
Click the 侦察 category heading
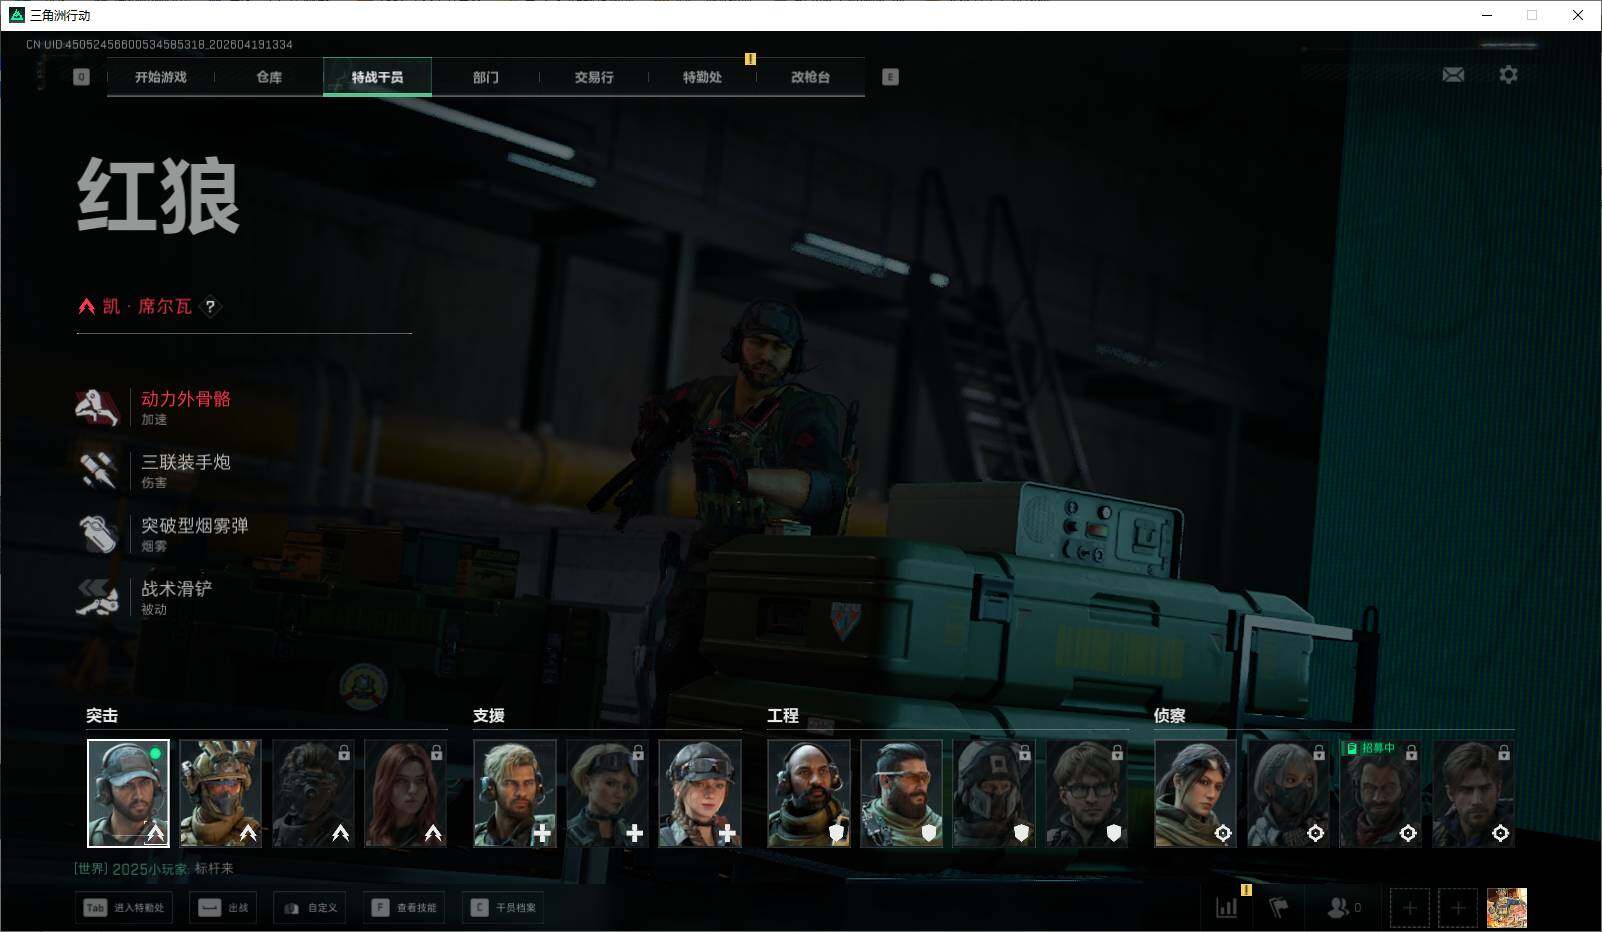click(1170, 716)
